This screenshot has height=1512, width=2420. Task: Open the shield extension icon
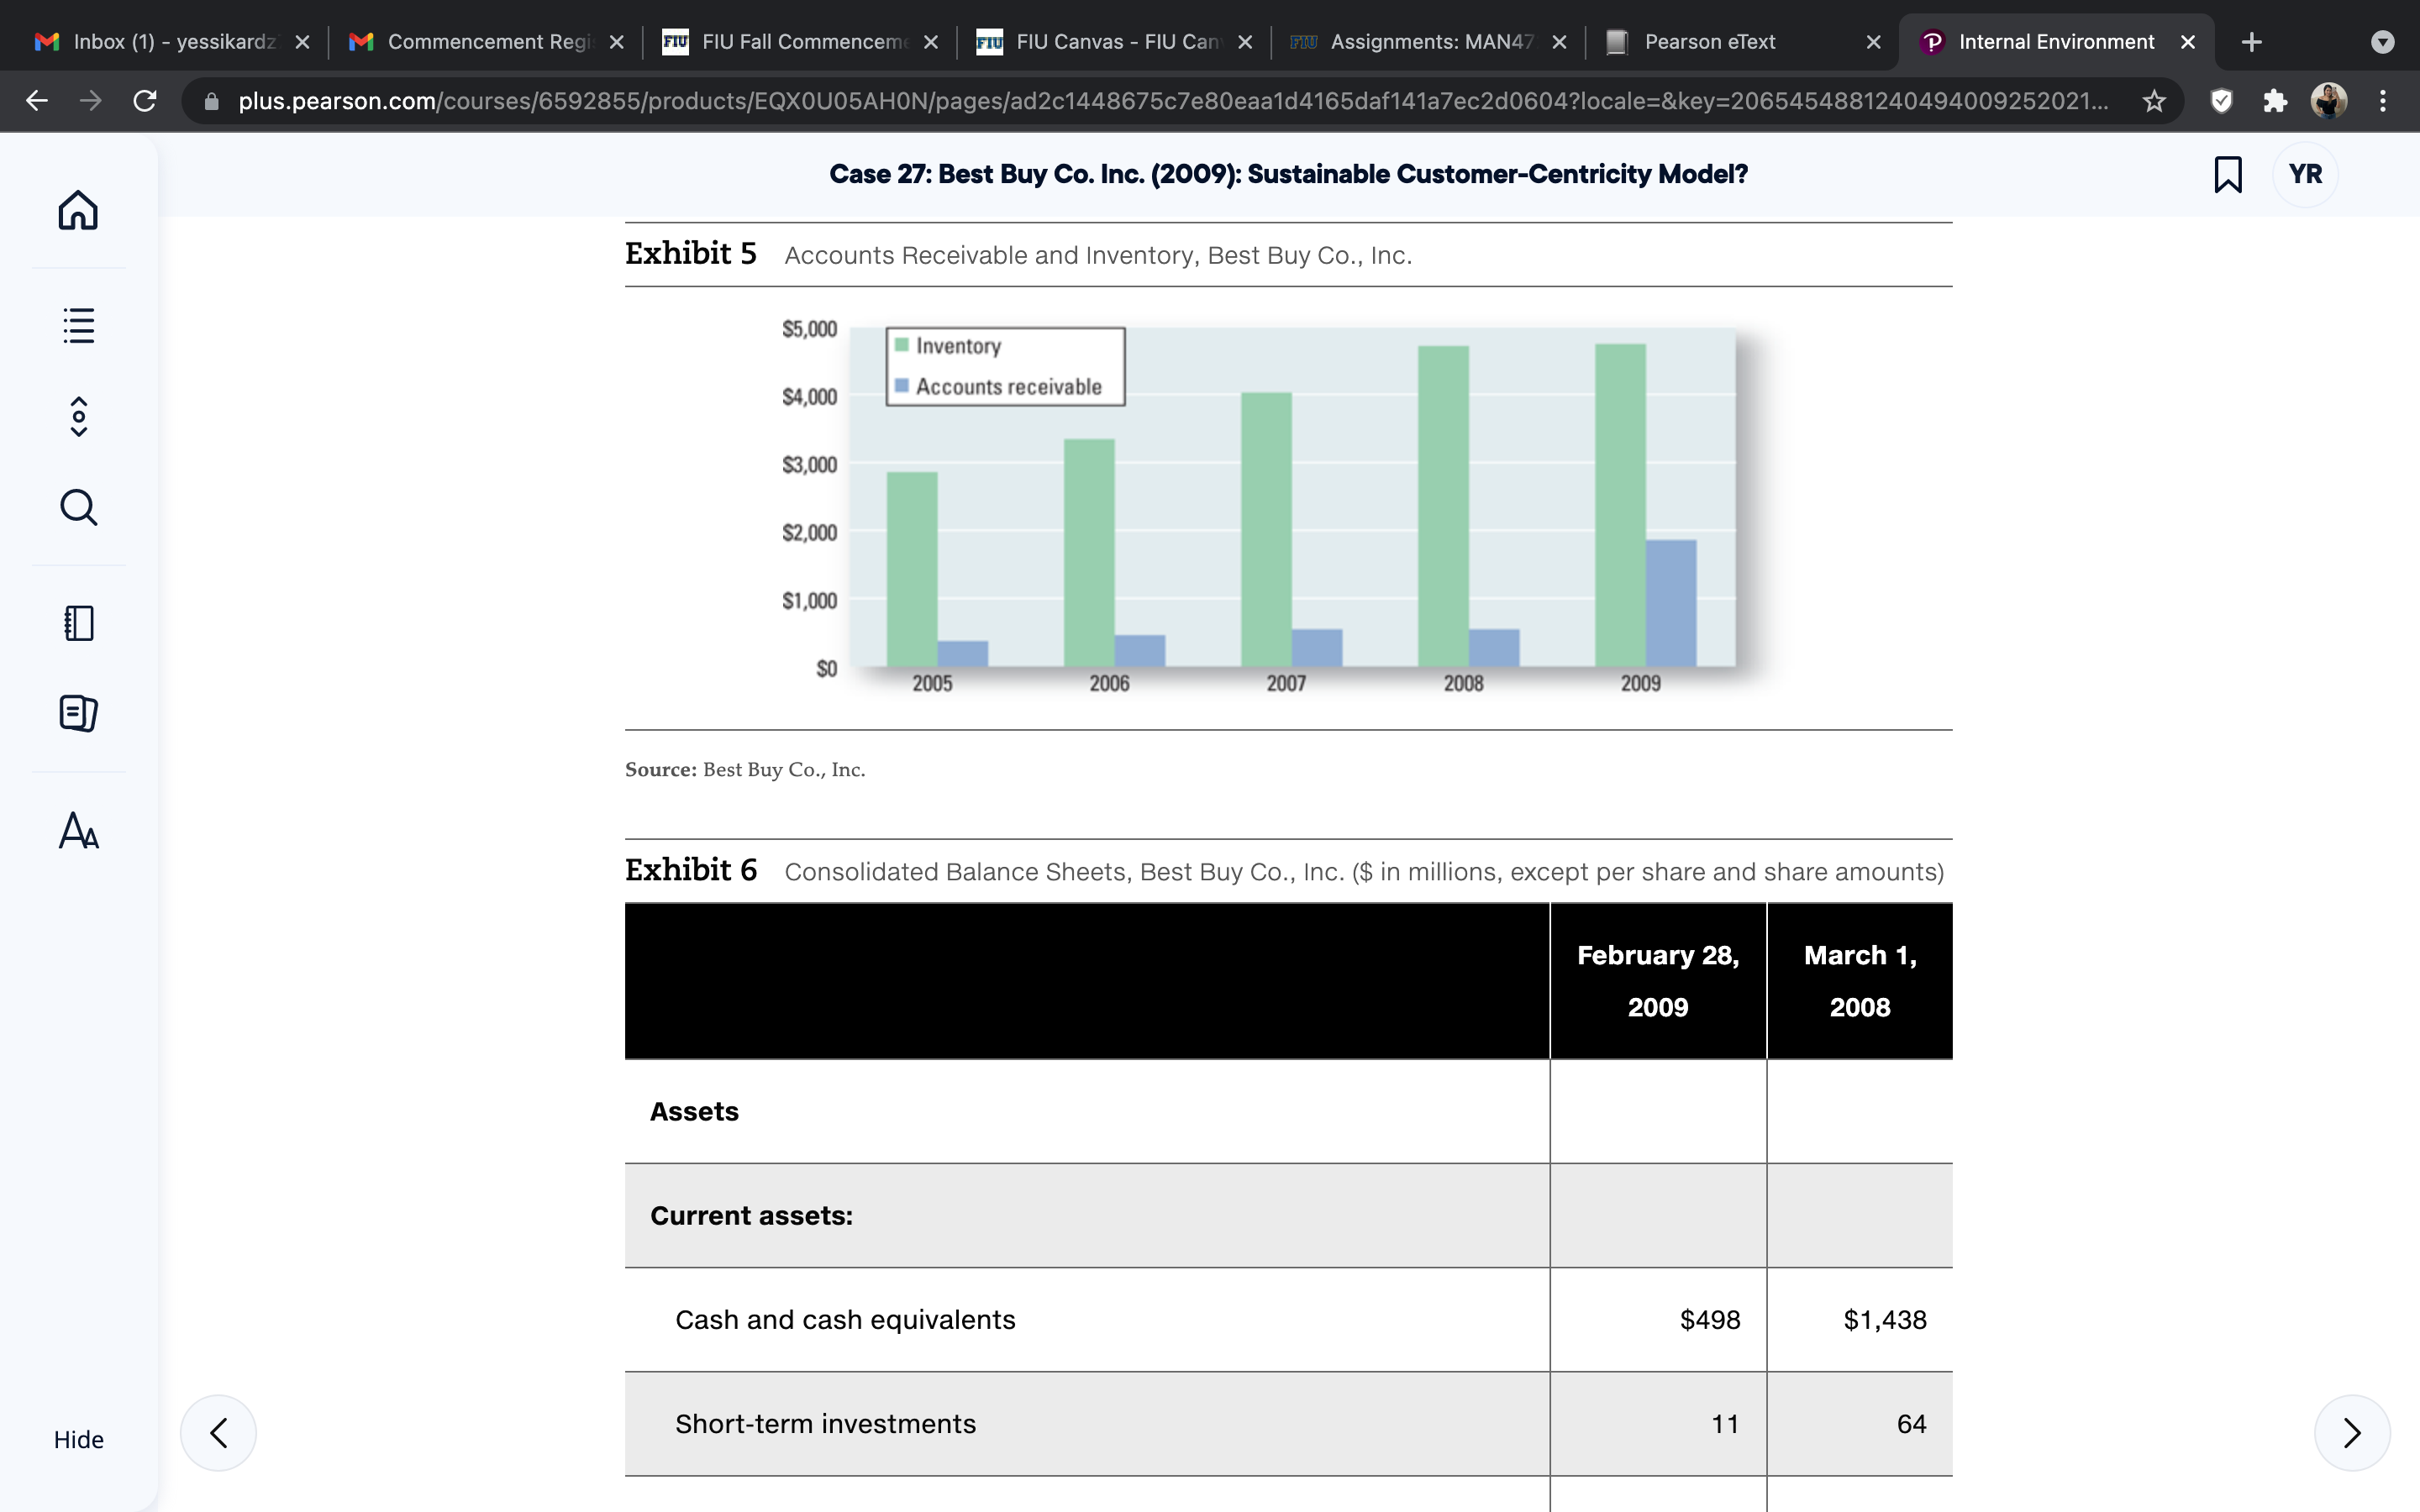[x=2221, y=101]
